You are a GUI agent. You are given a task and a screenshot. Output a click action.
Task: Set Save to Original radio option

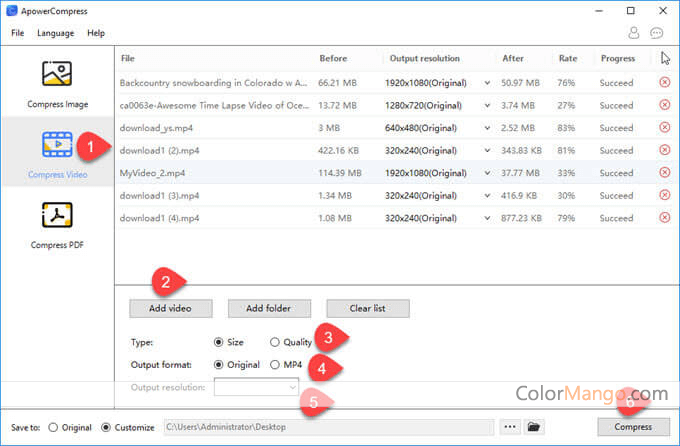click(x=53, y=427)
